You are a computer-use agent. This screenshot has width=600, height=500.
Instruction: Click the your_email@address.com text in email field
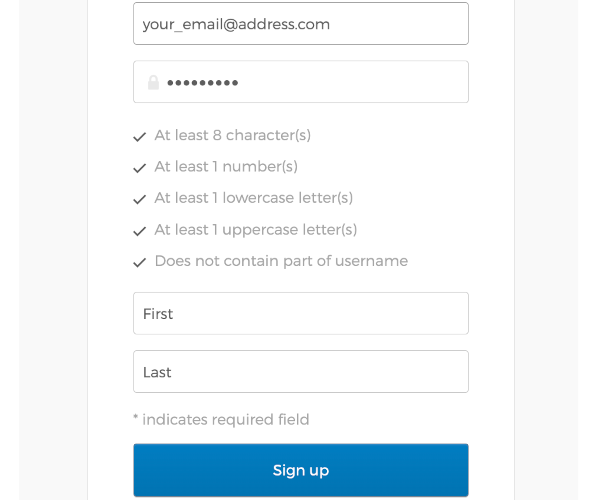coord(236,24)
